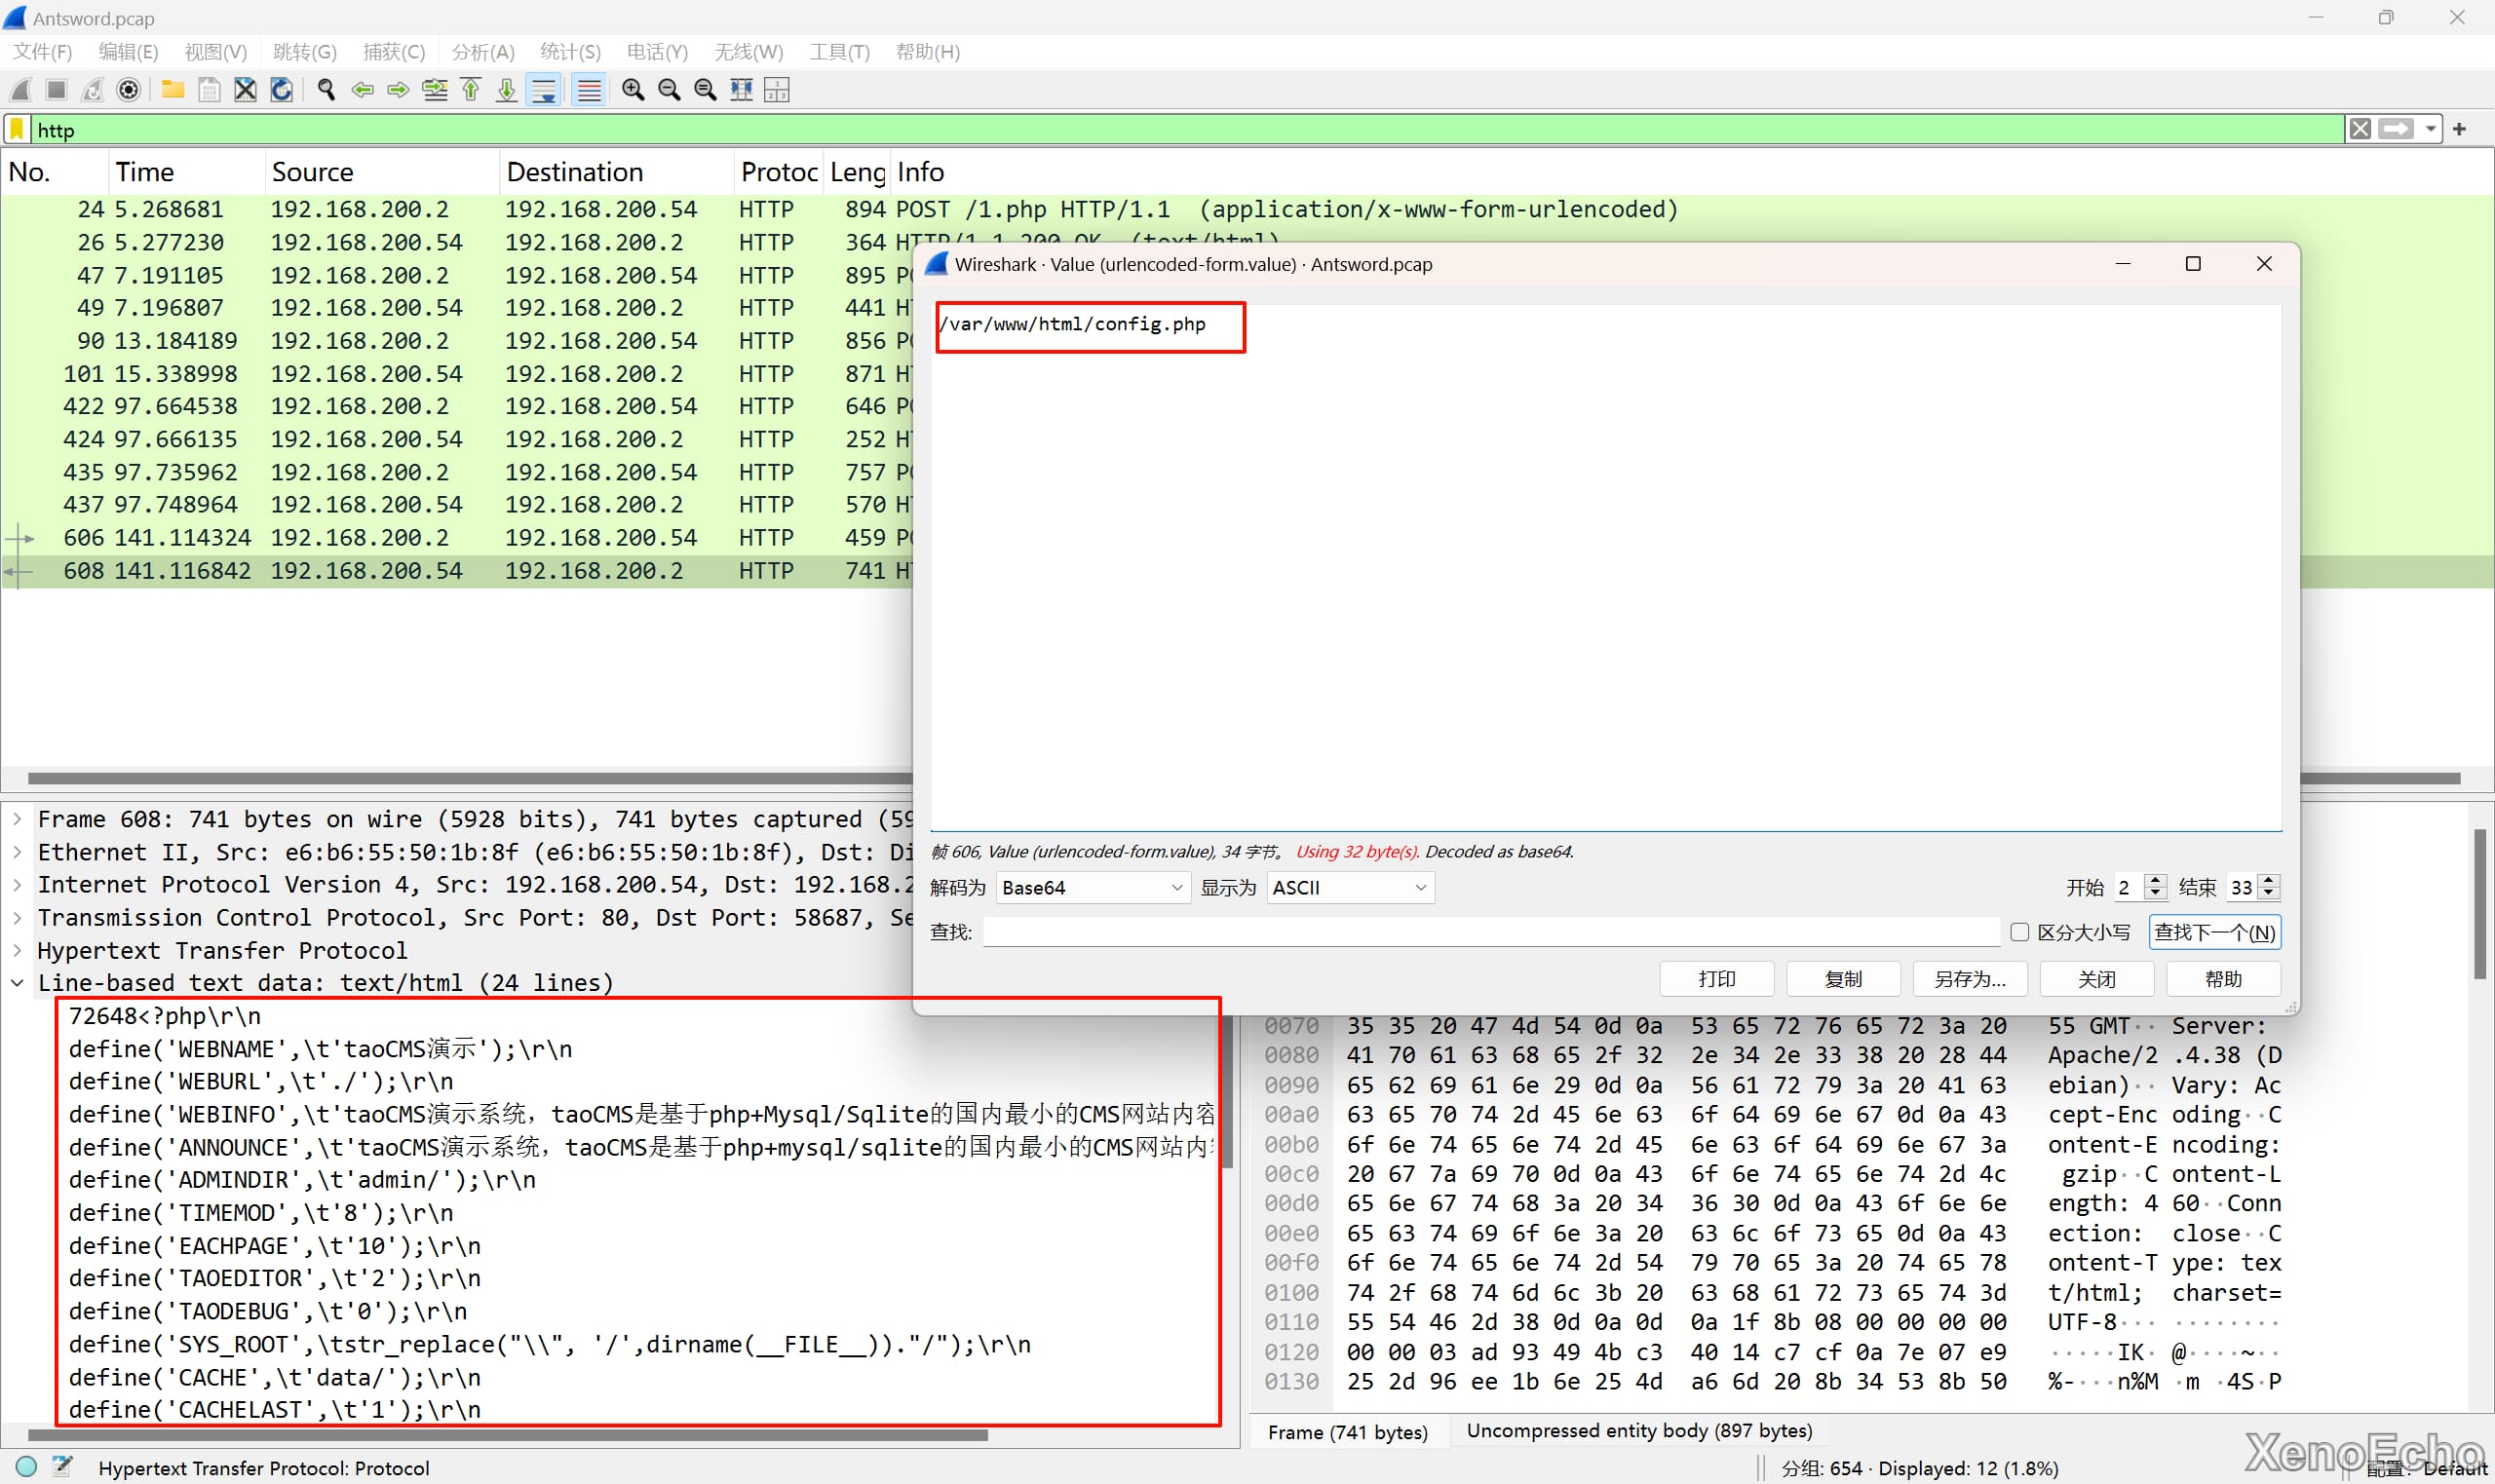Toggle auto-scroll during live capture
The image size is (2495, 1484).
[x=544, y=90]
